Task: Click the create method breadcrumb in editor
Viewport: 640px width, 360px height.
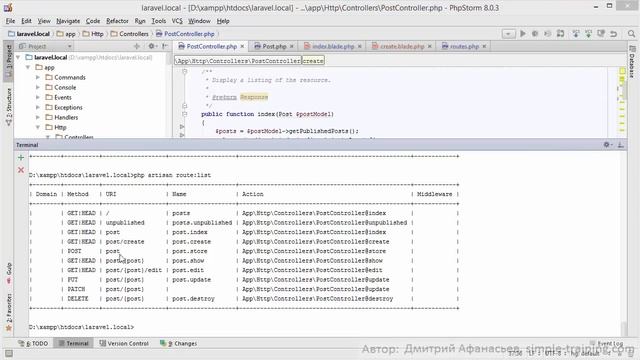Action: coord(313,61)
